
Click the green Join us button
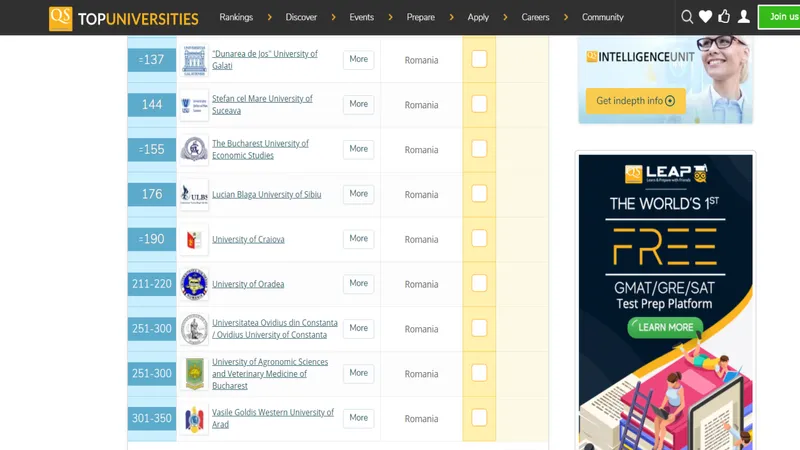[x=779, y=17]
